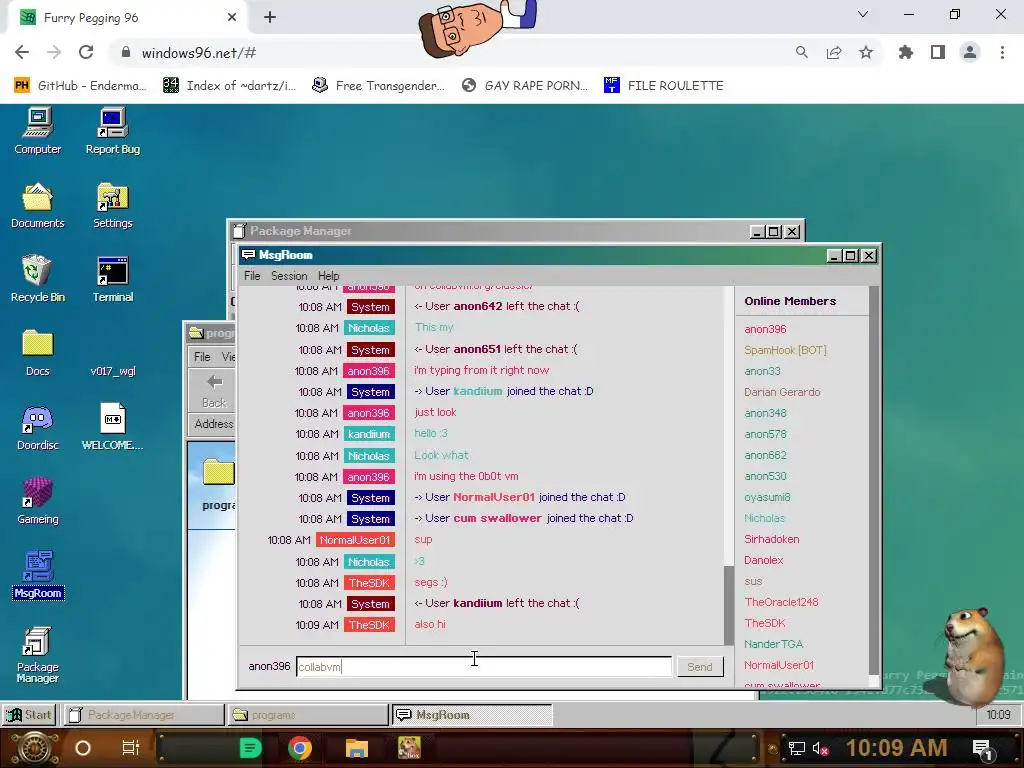Click the zoom magnifier icon in address bar

tap(801, 52)
